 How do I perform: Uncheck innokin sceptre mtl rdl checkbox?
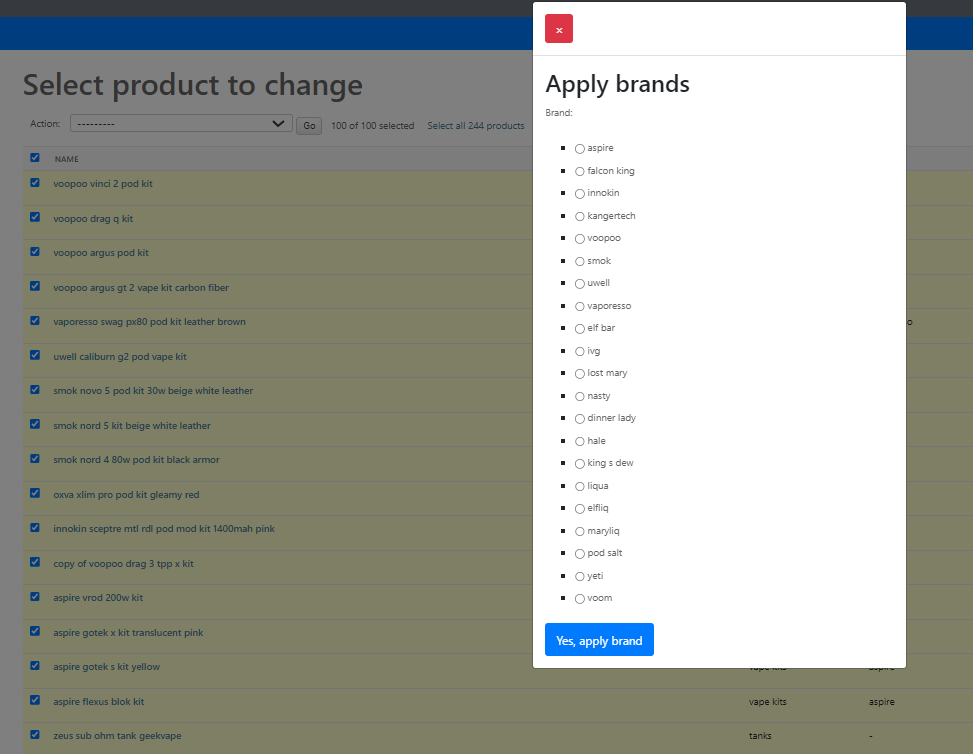tap(35, 527)
